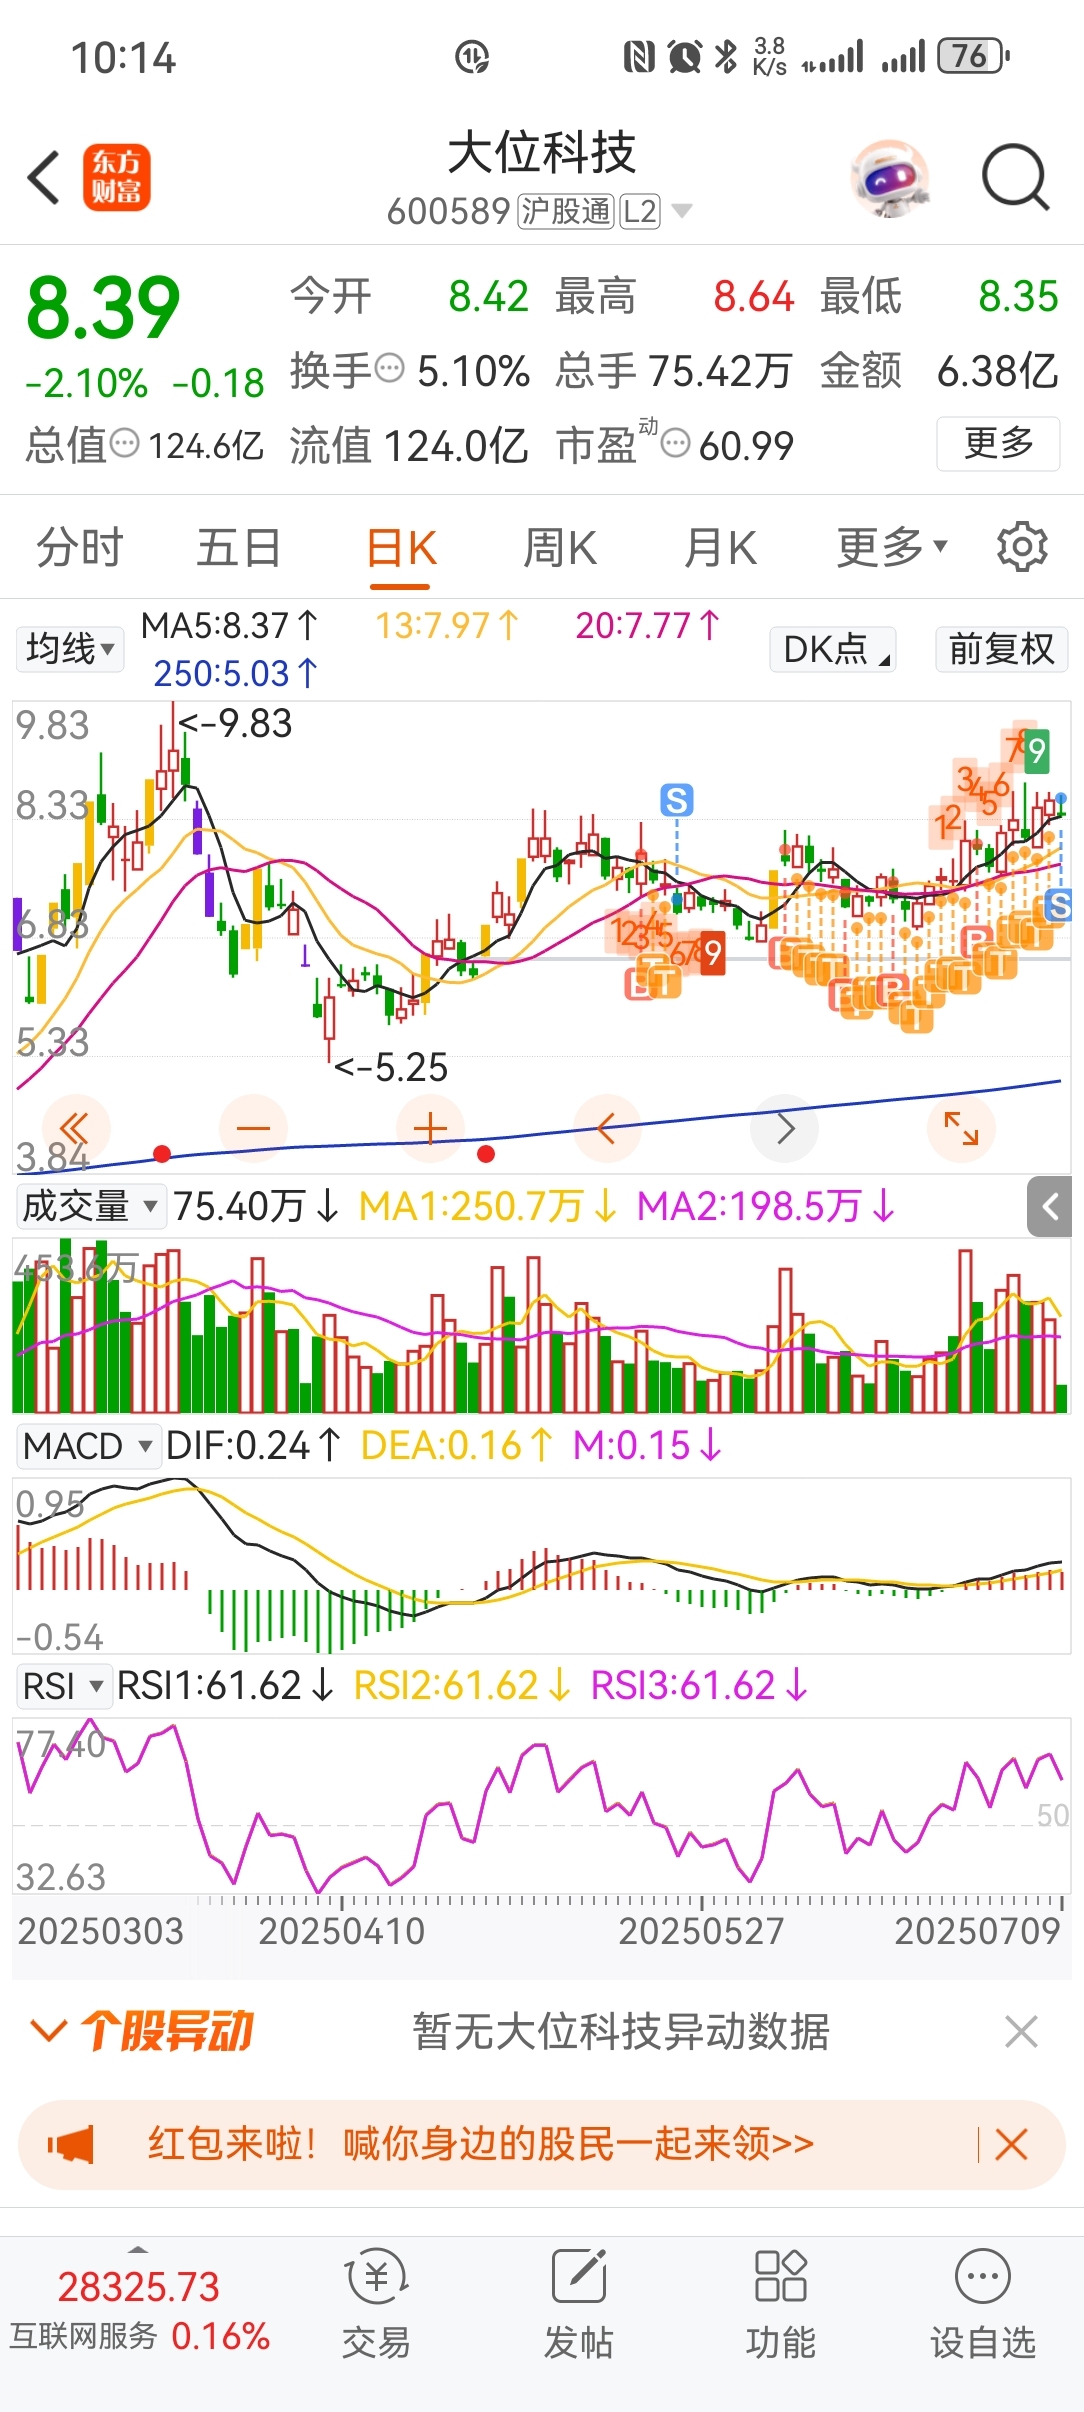Tap RSI1:61.62 value
This screenshot has height=2412, width=1084.
point(225,1686)
